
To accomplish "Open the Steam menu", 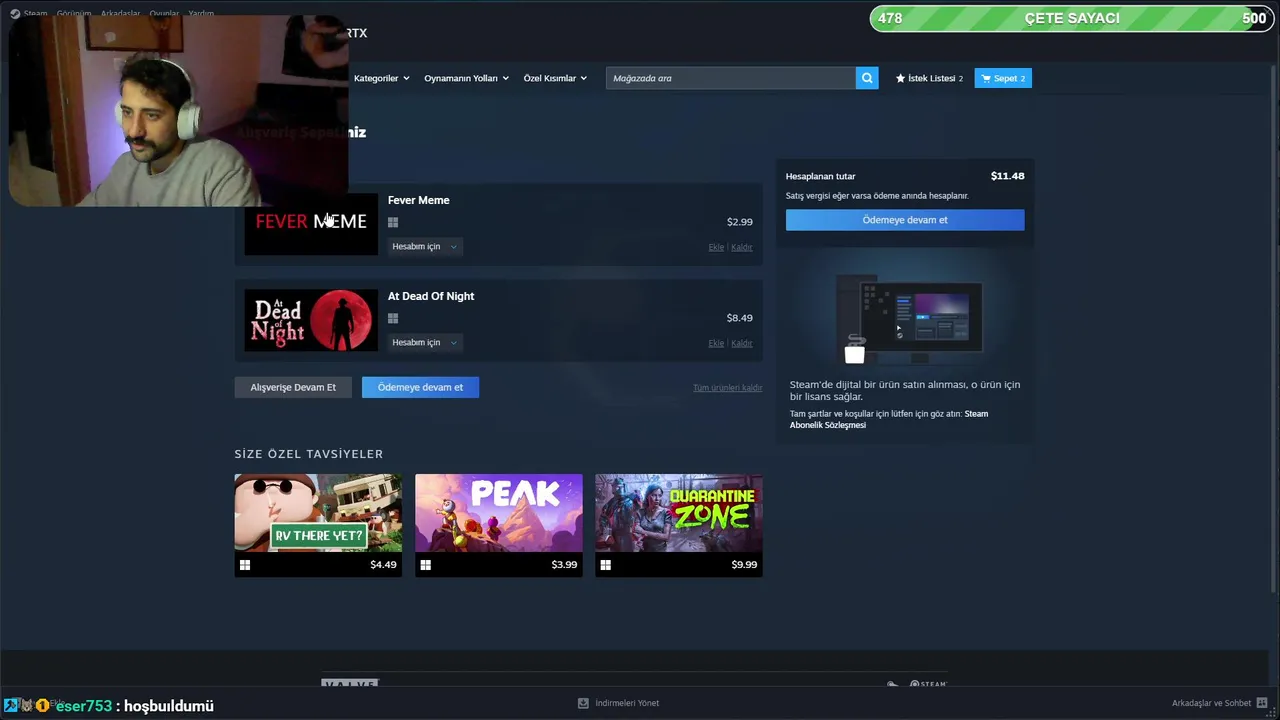I will pos(35,14).
